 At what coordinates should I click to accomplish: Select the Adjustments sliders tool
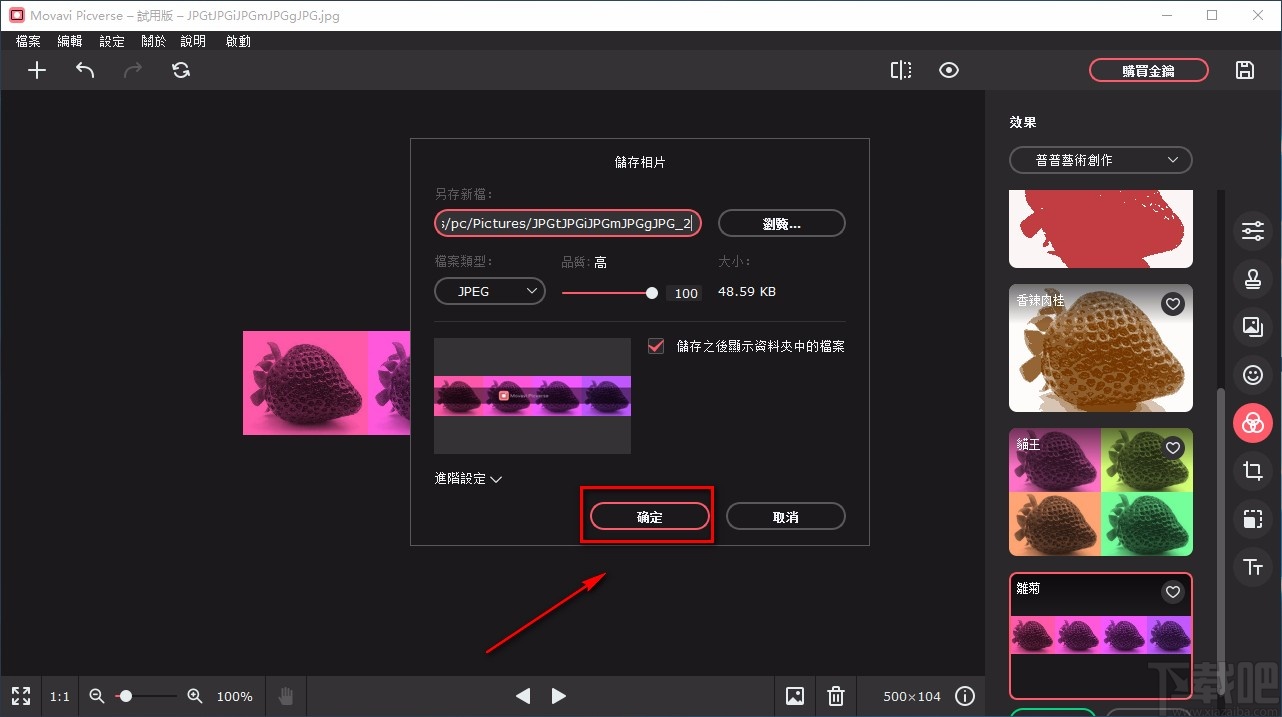tap(1252, 231)
